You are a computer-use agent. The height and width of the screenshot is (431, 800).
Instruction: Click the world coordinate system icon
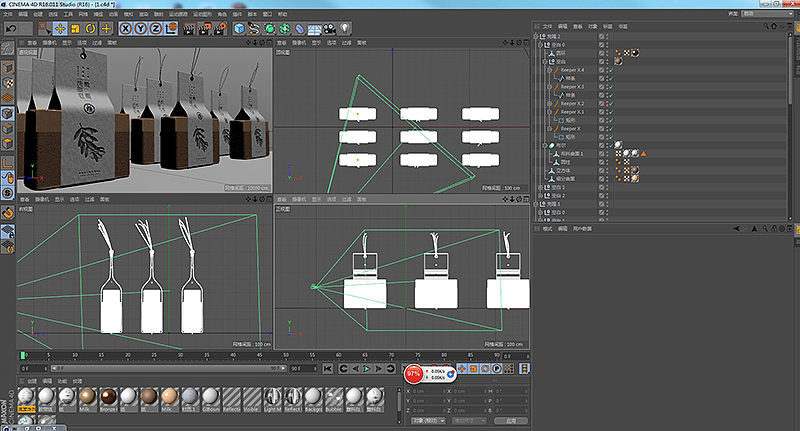click(171, 29)
